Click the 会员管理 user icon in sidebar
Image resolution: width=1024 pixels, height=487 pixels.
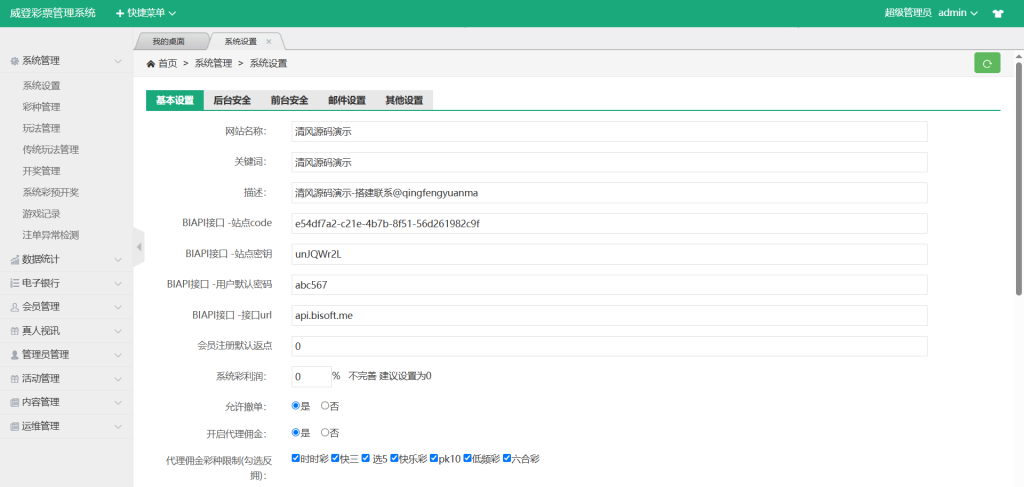14,307
